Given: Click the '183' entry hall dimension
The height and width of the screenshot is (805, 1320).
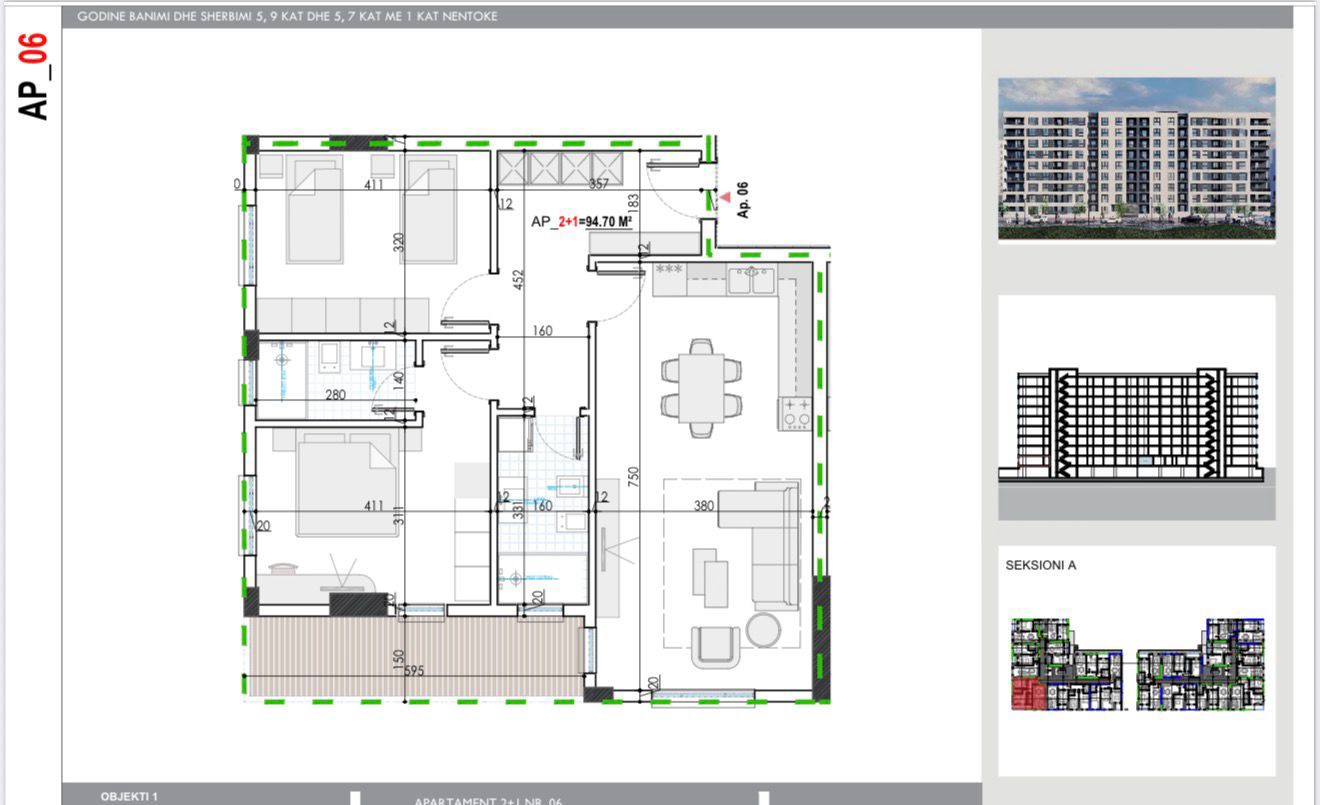Looking at the screenshot, I should pos(633,203).
